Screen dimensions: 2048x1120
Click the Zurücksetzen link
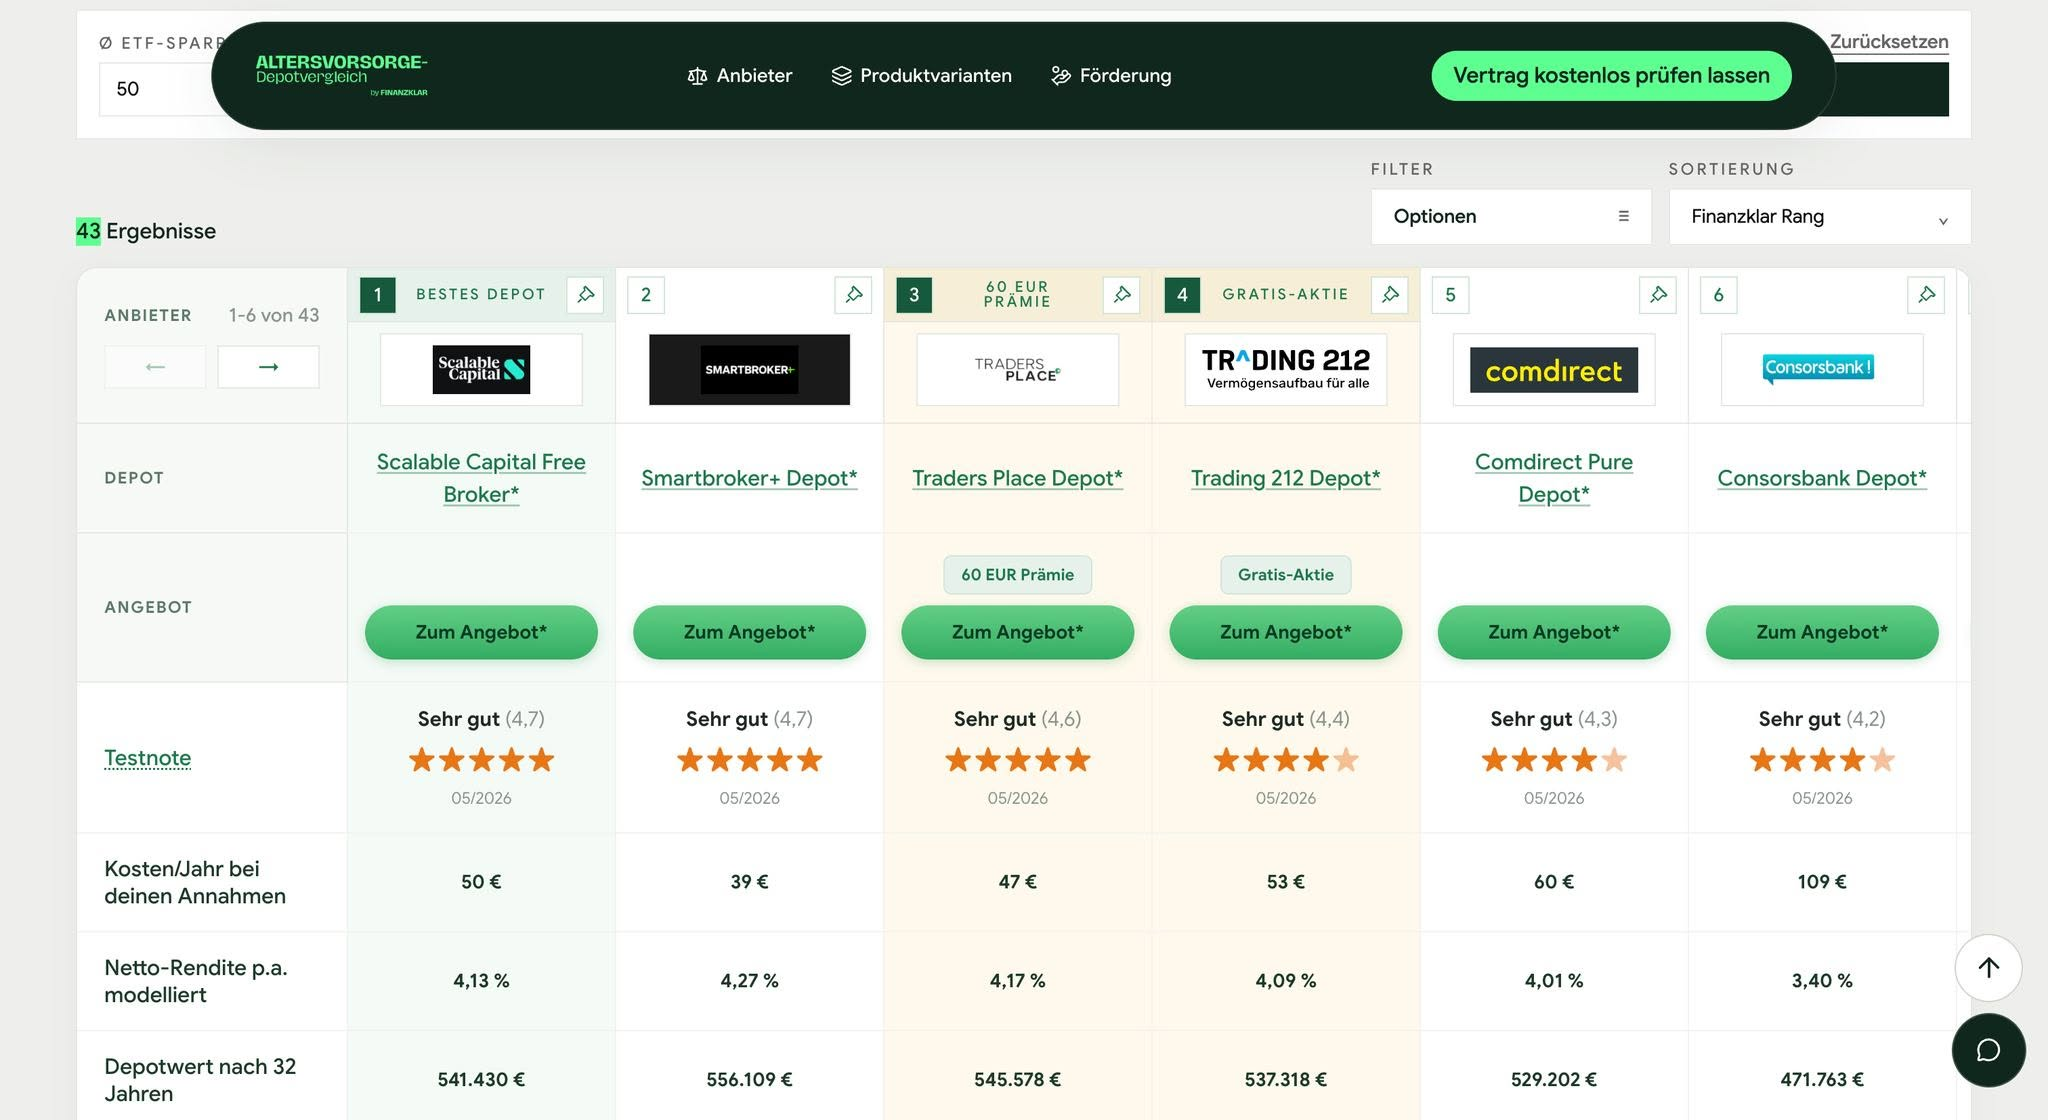1889,42
